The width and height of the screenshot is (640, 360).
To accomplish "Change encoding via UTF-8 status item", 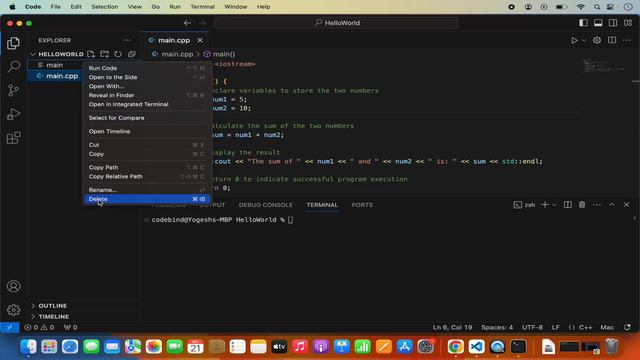I will tap(532, 327).
